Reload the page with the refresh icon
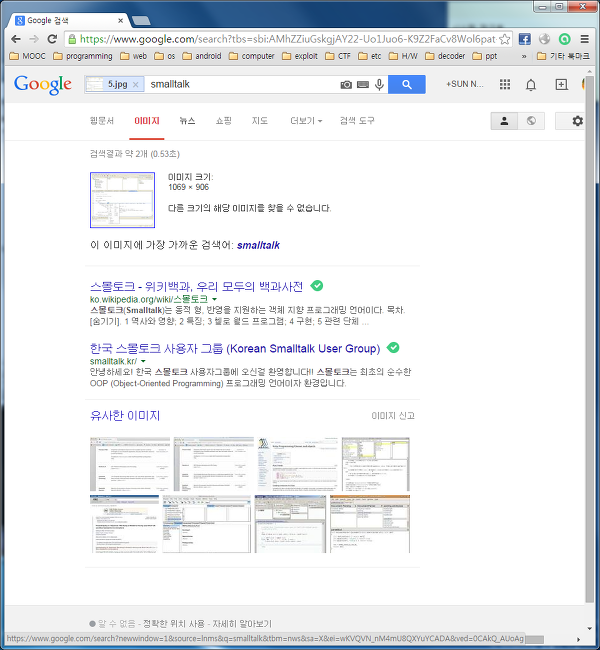The width and height of the screenshot is (600, 650). [52, 39]
